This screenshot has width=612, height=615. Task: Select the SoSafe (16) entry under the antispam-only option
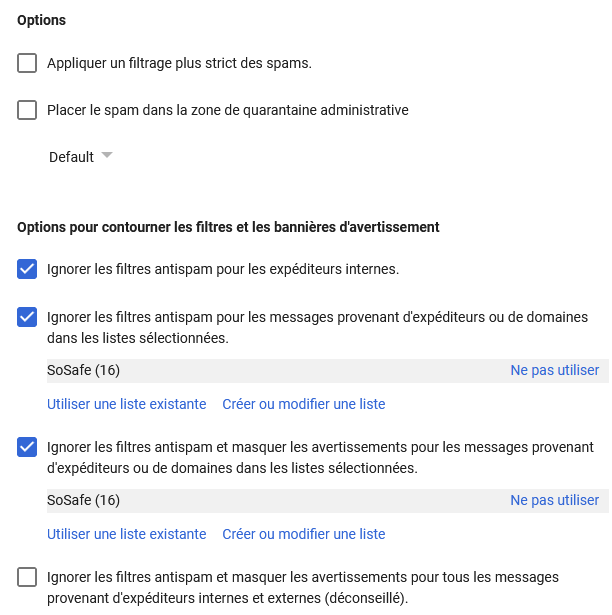[x=84, y=371]
